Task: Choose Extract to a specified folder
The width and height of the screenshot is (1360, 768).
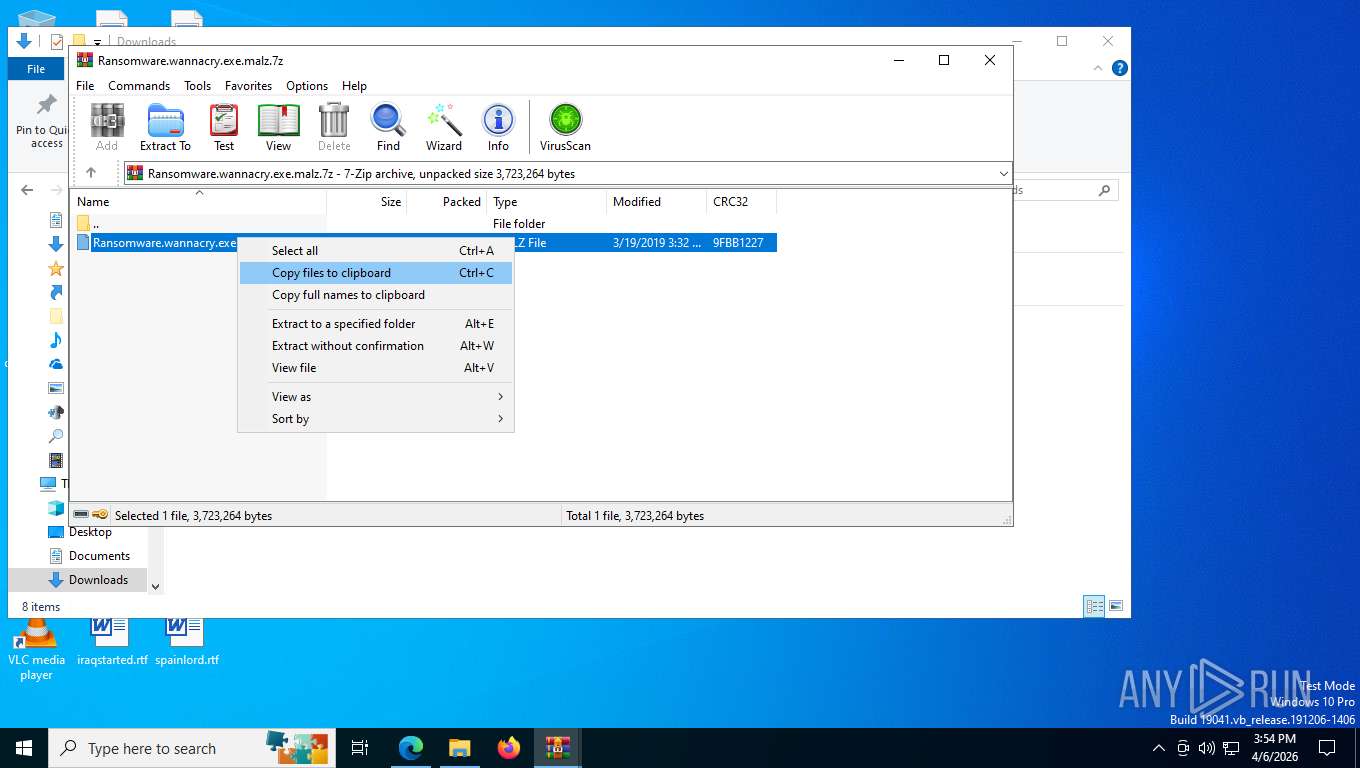Action: click(x=376, y=324)
